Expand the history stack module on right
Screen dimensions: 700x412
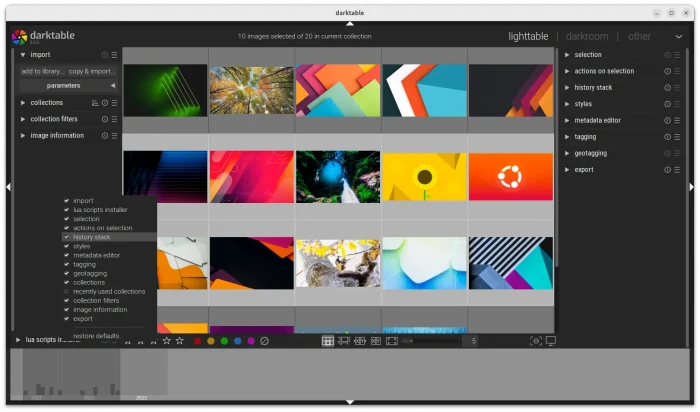567,88
